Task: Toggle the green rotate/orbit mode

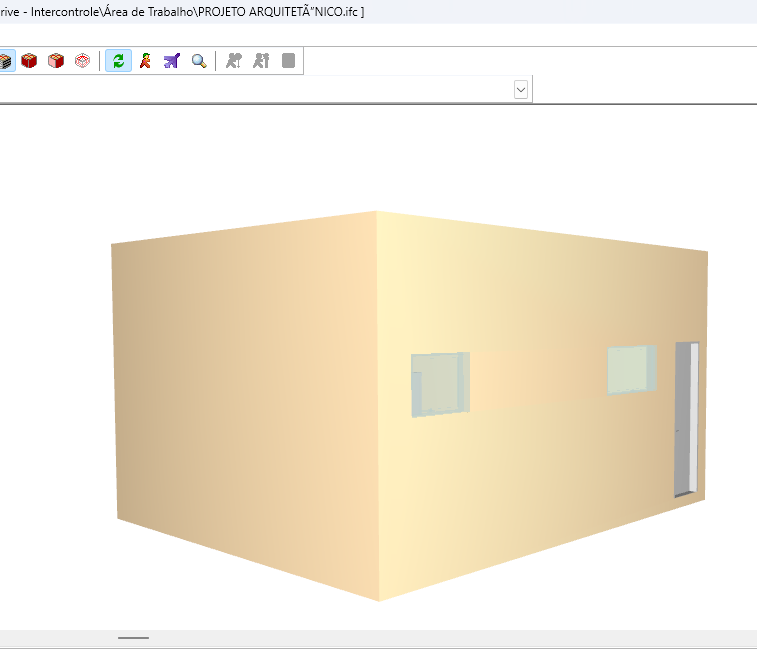Action: 118,61
